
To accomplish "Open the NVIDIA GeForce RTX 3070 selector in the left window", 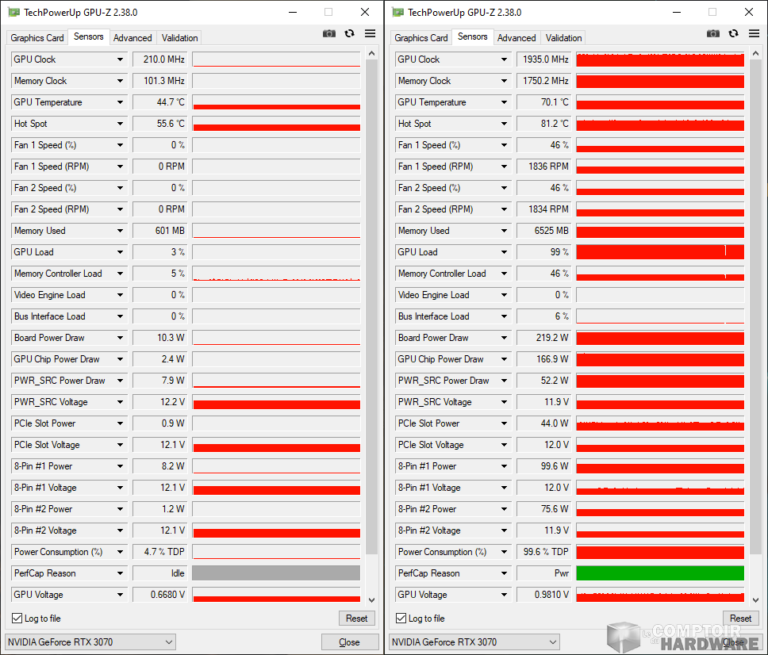I will coord(90,642).
